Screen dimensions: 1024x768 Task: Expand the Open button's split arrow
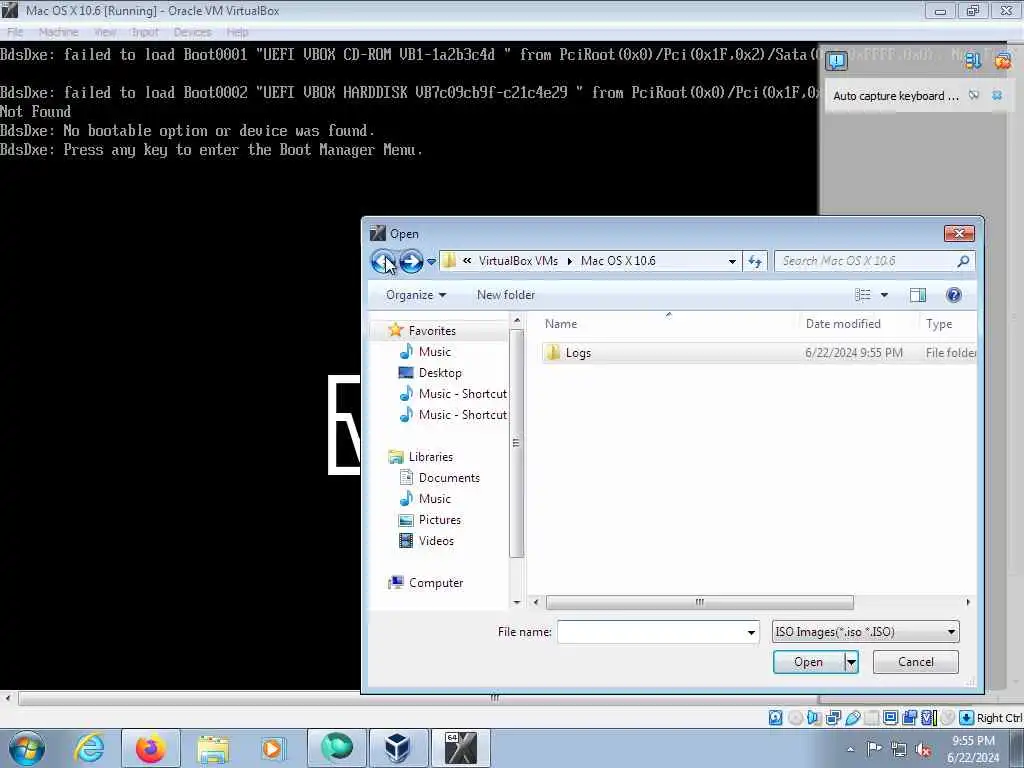point(851,662)
